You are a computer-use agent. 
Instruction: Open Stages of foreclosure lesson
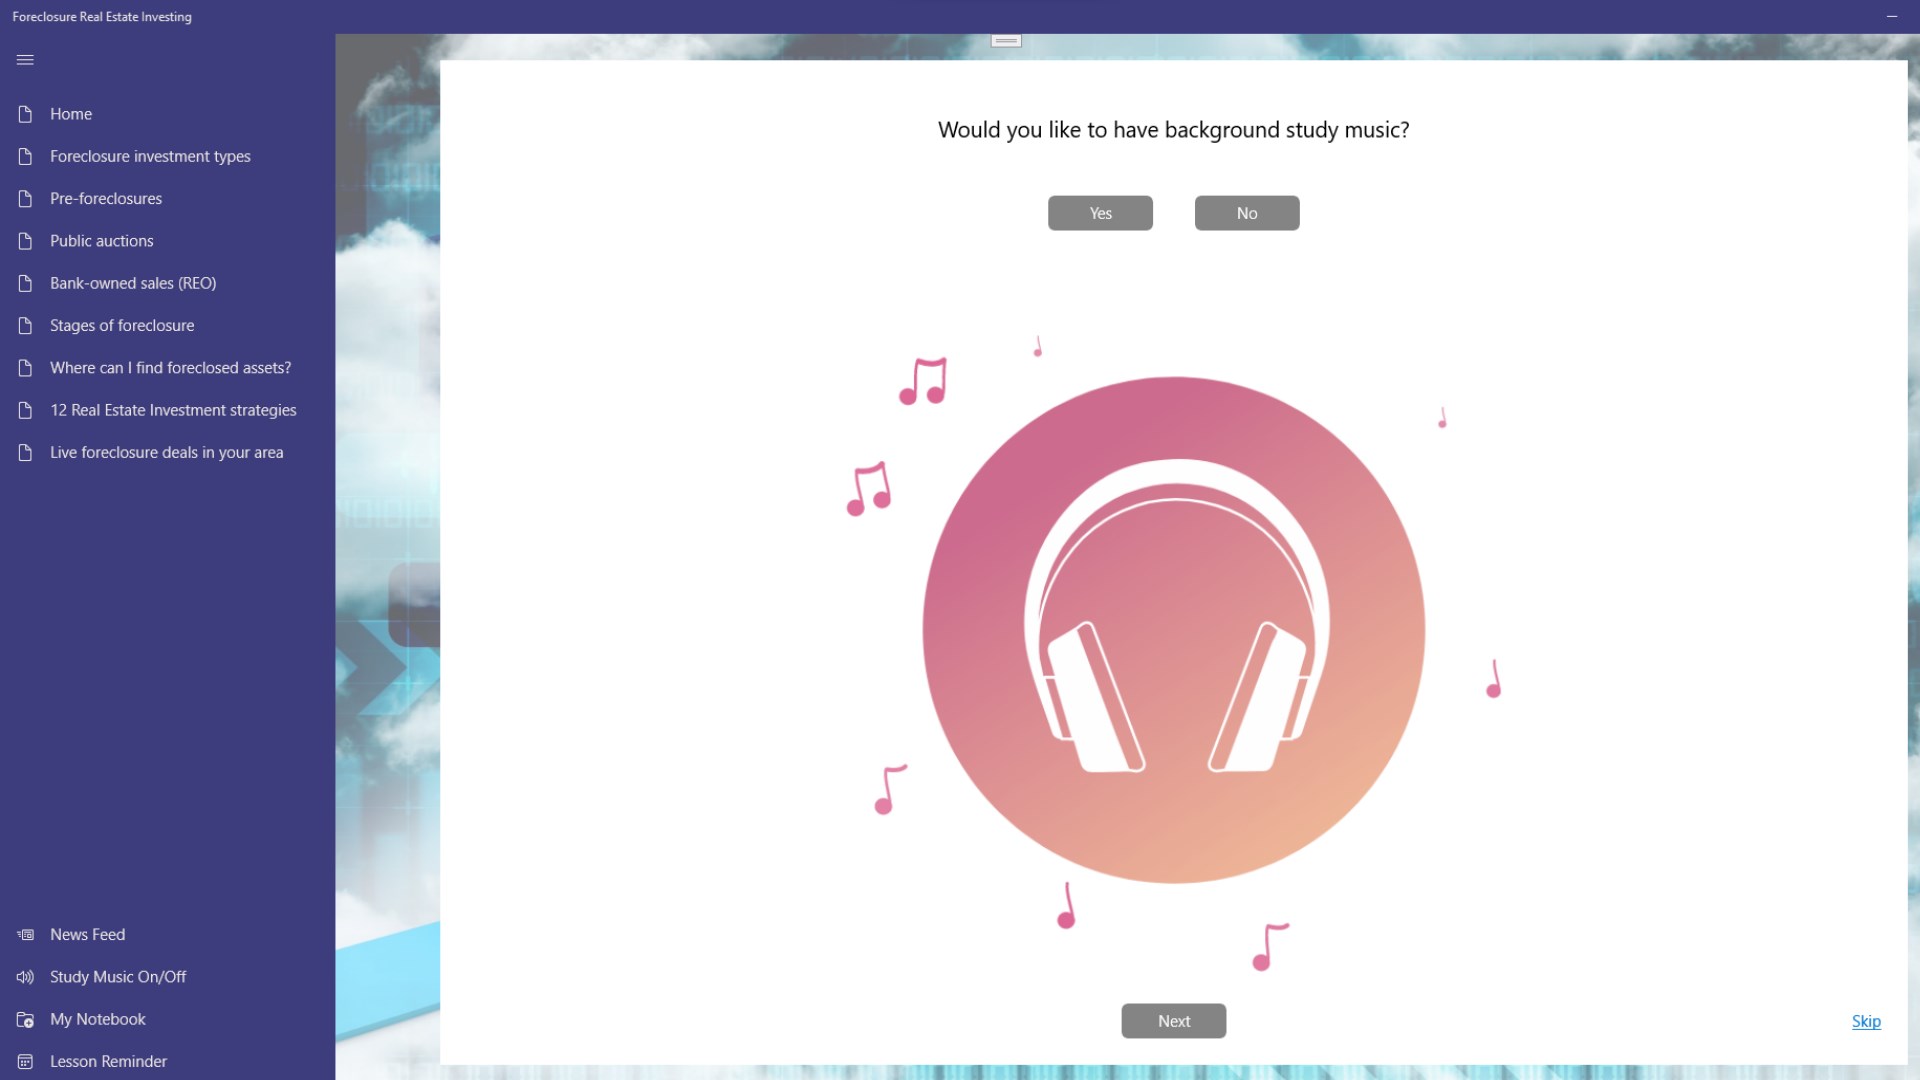tap(122, 326)
